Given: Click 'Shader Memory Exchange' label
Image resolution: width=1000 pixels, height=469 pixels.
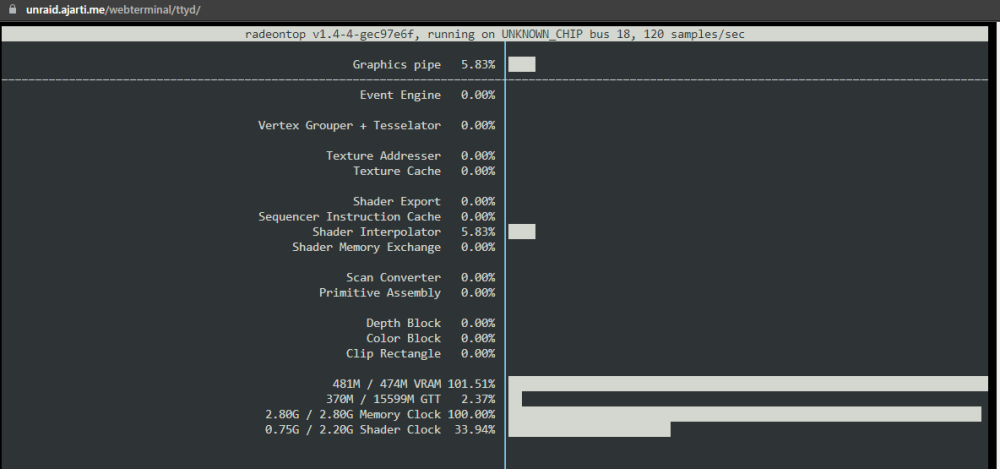Looking at the screenshot, I should pos(366,247).
